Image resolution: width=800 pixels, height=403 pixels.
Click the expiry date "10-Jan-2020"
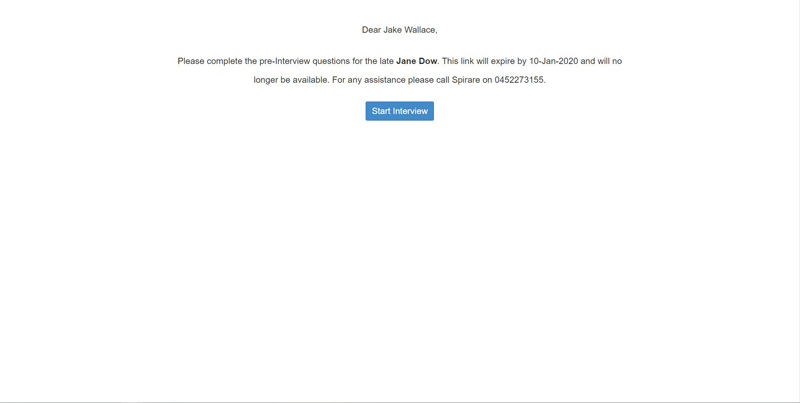tap(554, 61)
